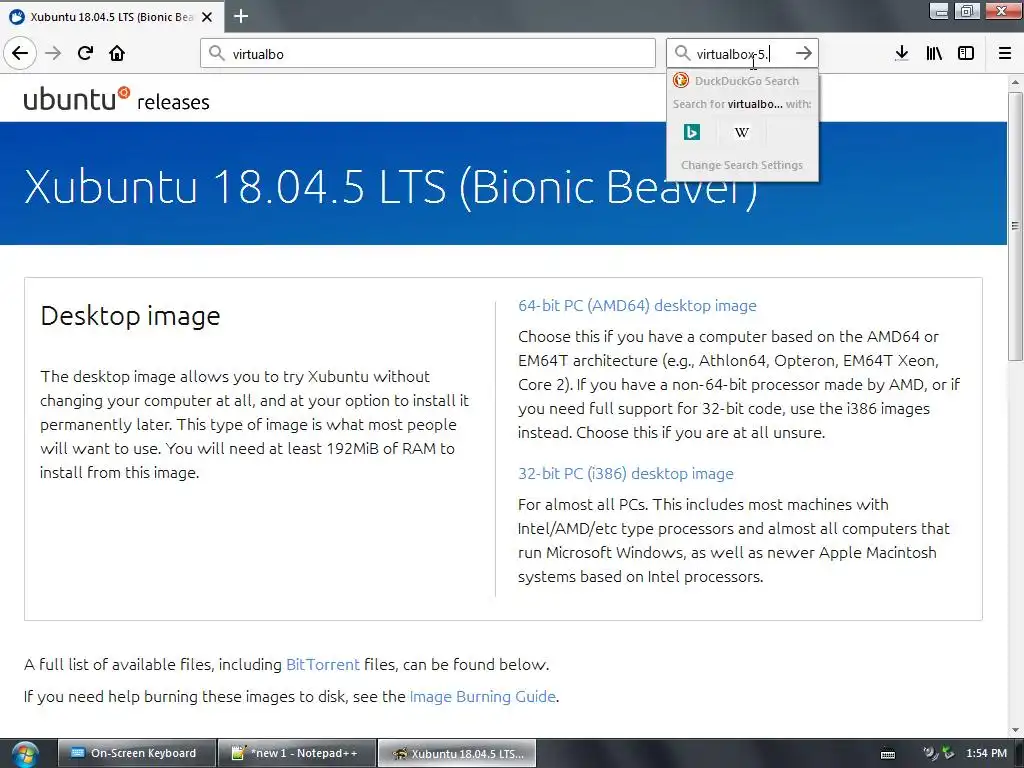The width and height of the screenshot is (1024, 768).
Task: Close the Xubuntu 18.04.5 LTS tab
Action: 207,17
